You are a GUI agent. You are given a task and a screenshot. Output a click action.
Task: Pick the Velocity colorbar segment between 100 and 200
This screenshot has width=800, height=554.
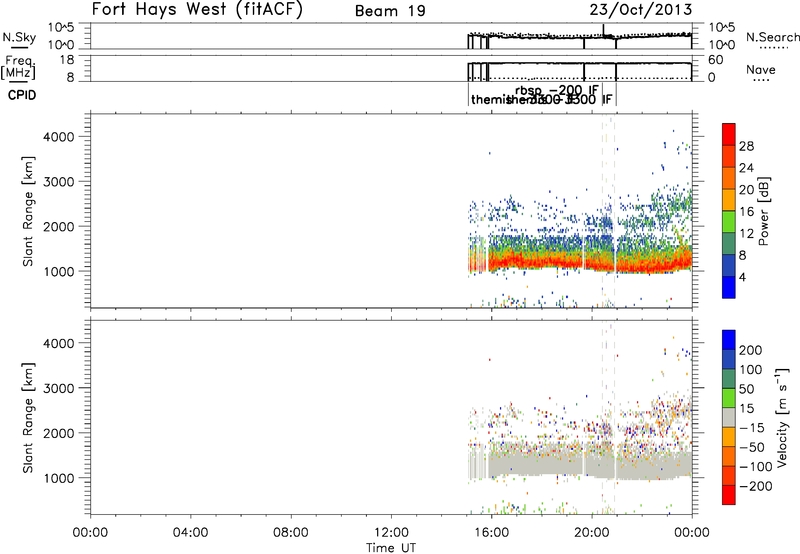click(x=729, y=360)
